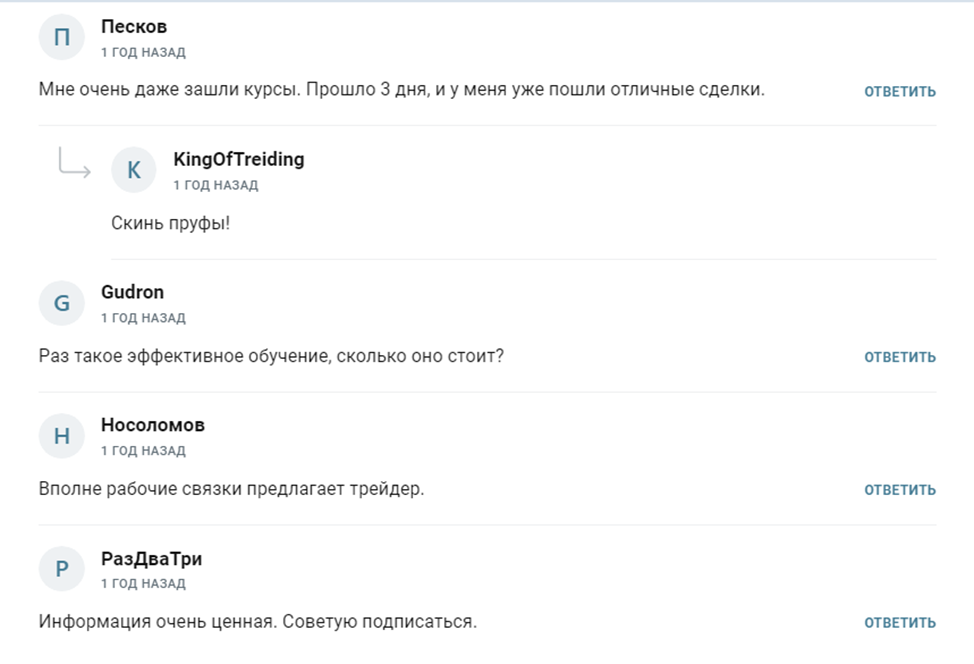Open the KingOfTreiding username profile
Image resolution: width=974 pixels, height=664 pixels.
coord(239,159)
